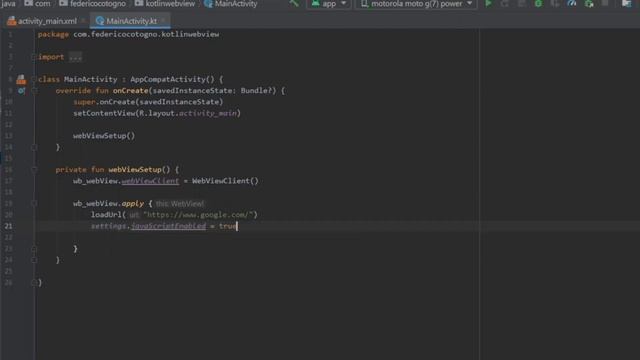Screen dimensions: 640x360
Task: Click the Attach Debugger to Android Process icon
Action: click(x=589, y=4)
